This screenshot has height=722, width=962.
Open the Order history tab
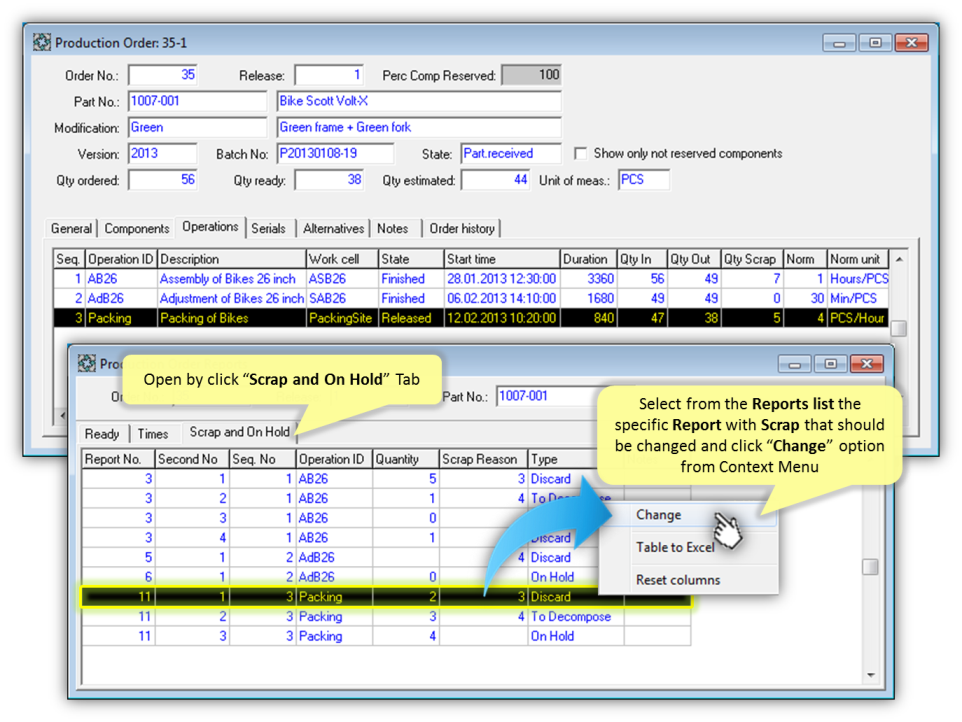[x=461, y=229]
